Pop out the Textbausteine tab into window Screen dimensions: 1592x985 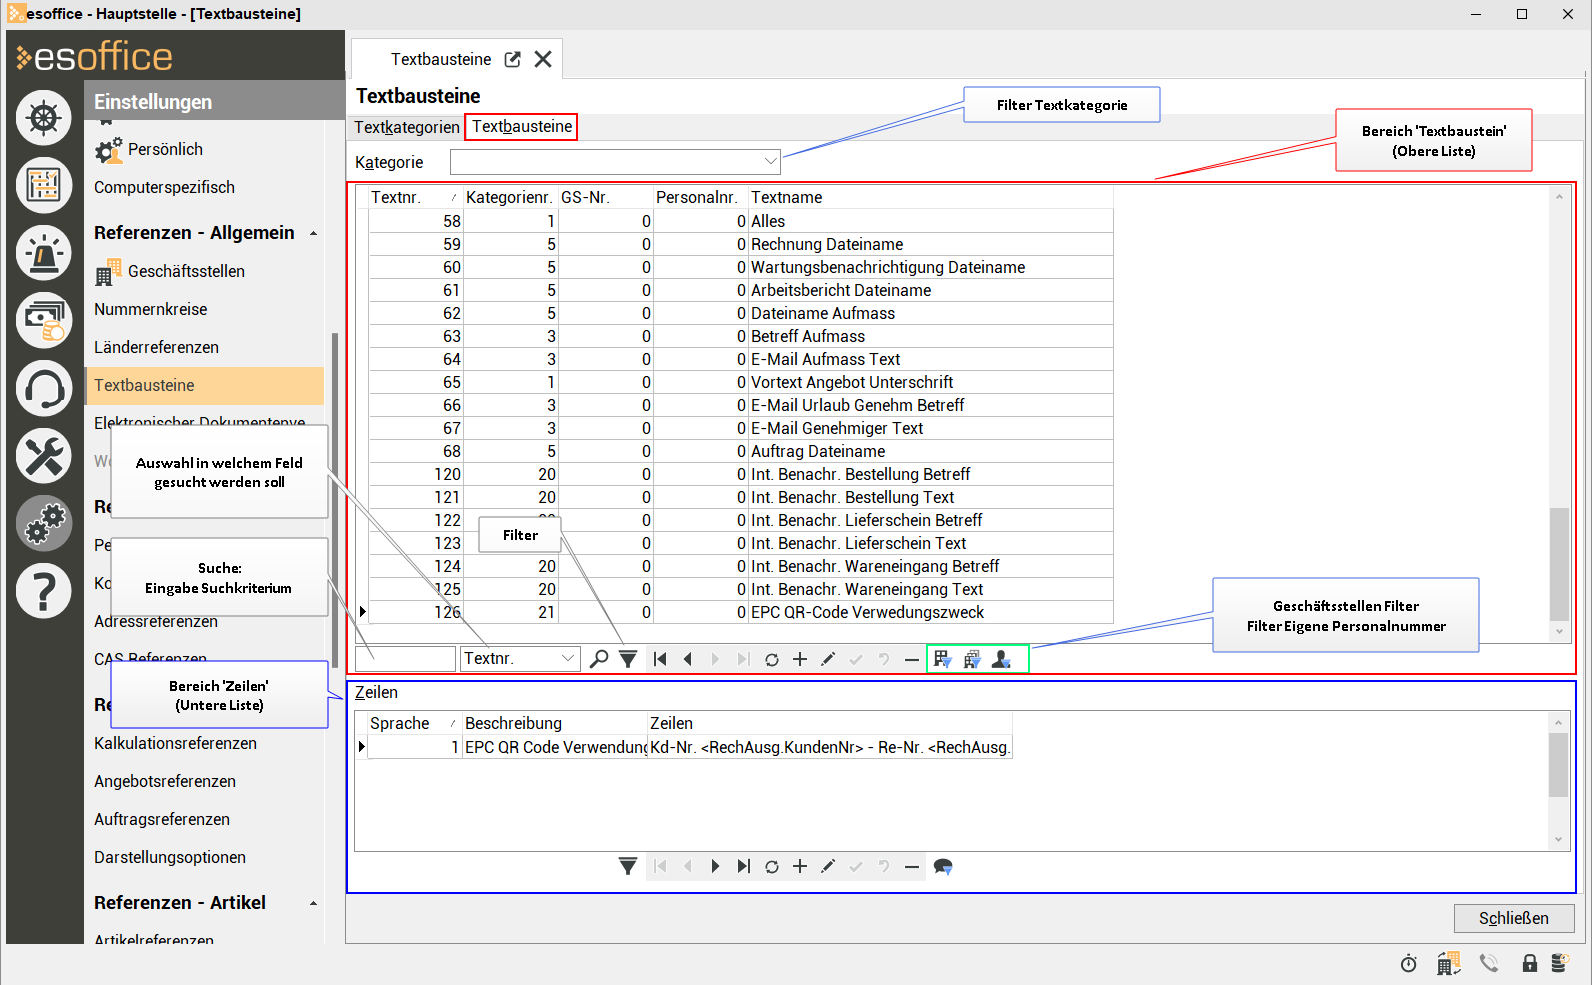513,59
